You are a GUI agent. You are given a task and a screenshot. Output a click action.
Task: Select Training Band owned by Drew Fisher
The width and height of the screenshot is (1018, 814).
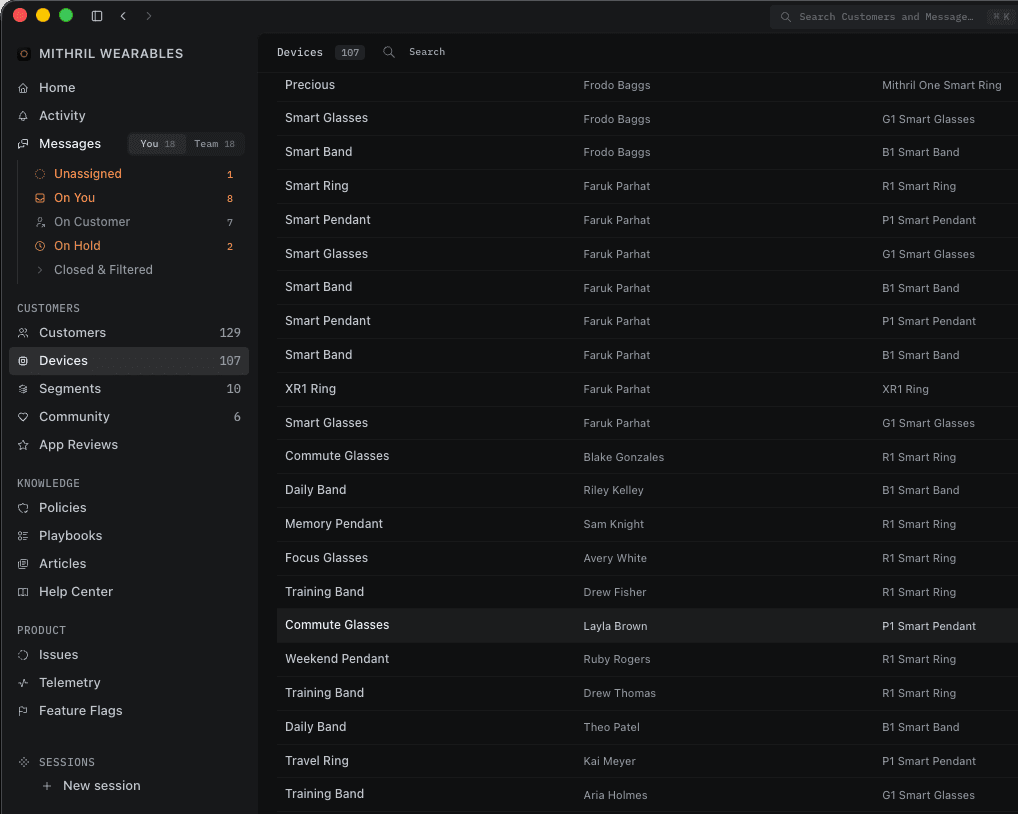pyautogui.click(x=647, y=592)
